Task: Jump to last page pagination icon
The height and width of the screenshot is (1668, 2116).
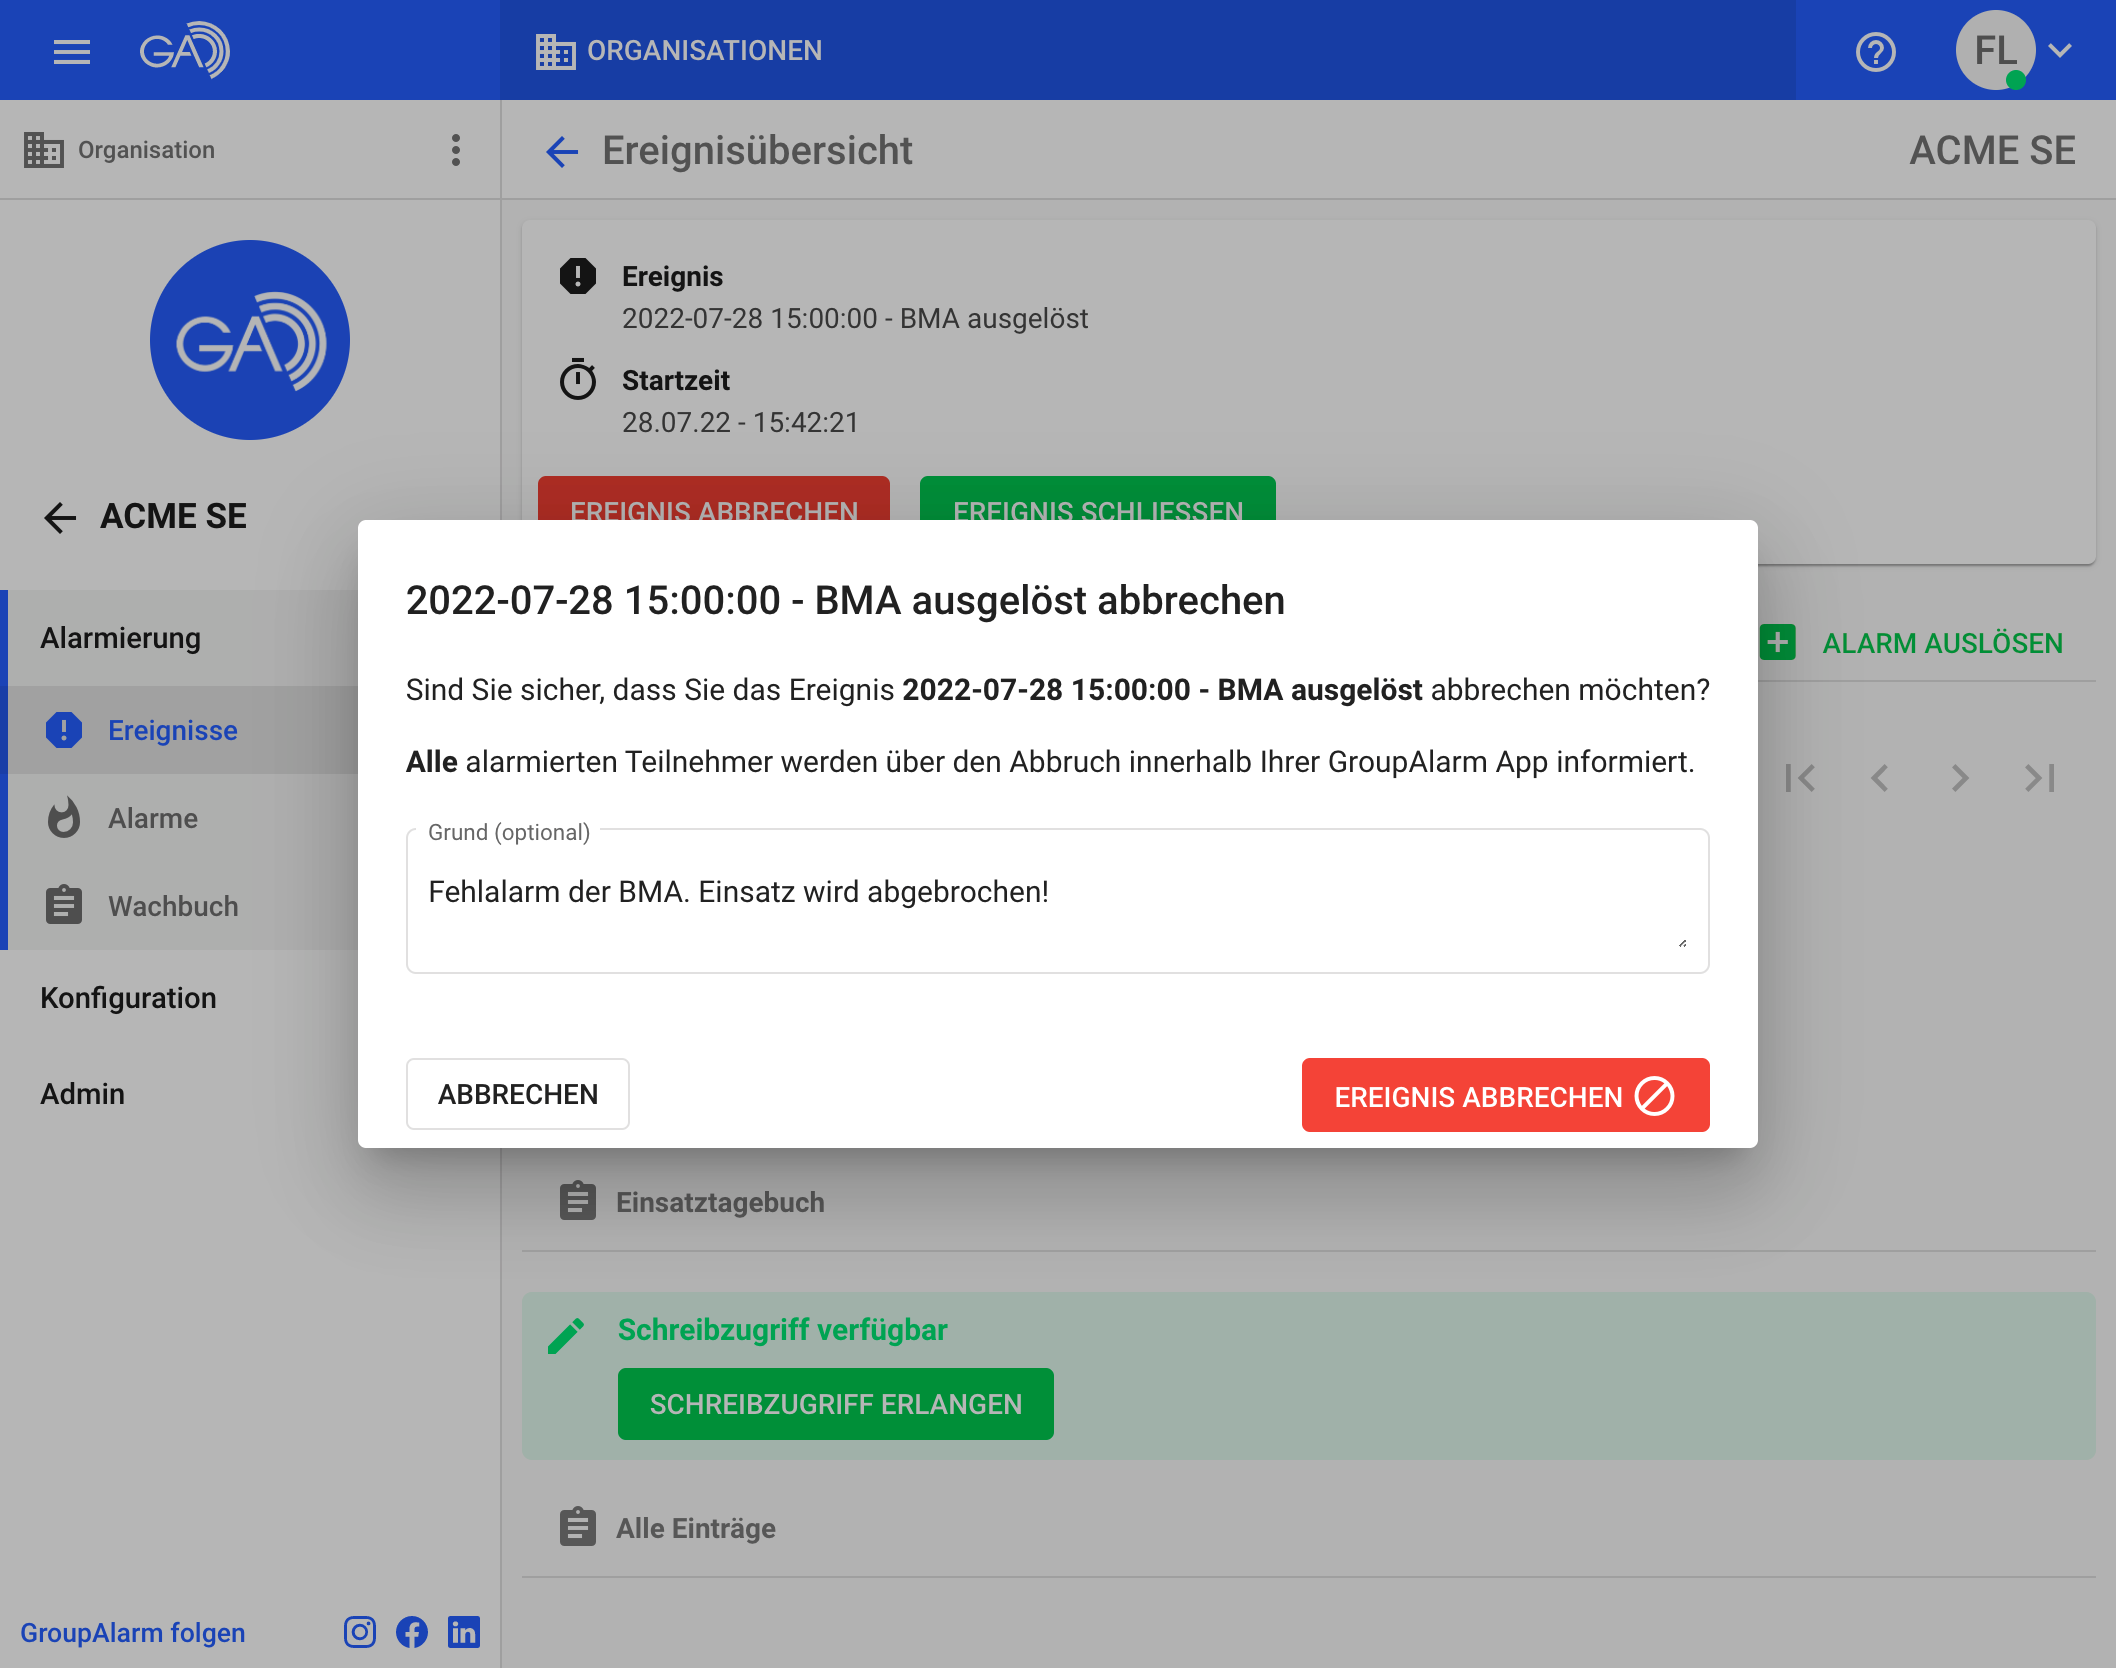Action: 2040,778
